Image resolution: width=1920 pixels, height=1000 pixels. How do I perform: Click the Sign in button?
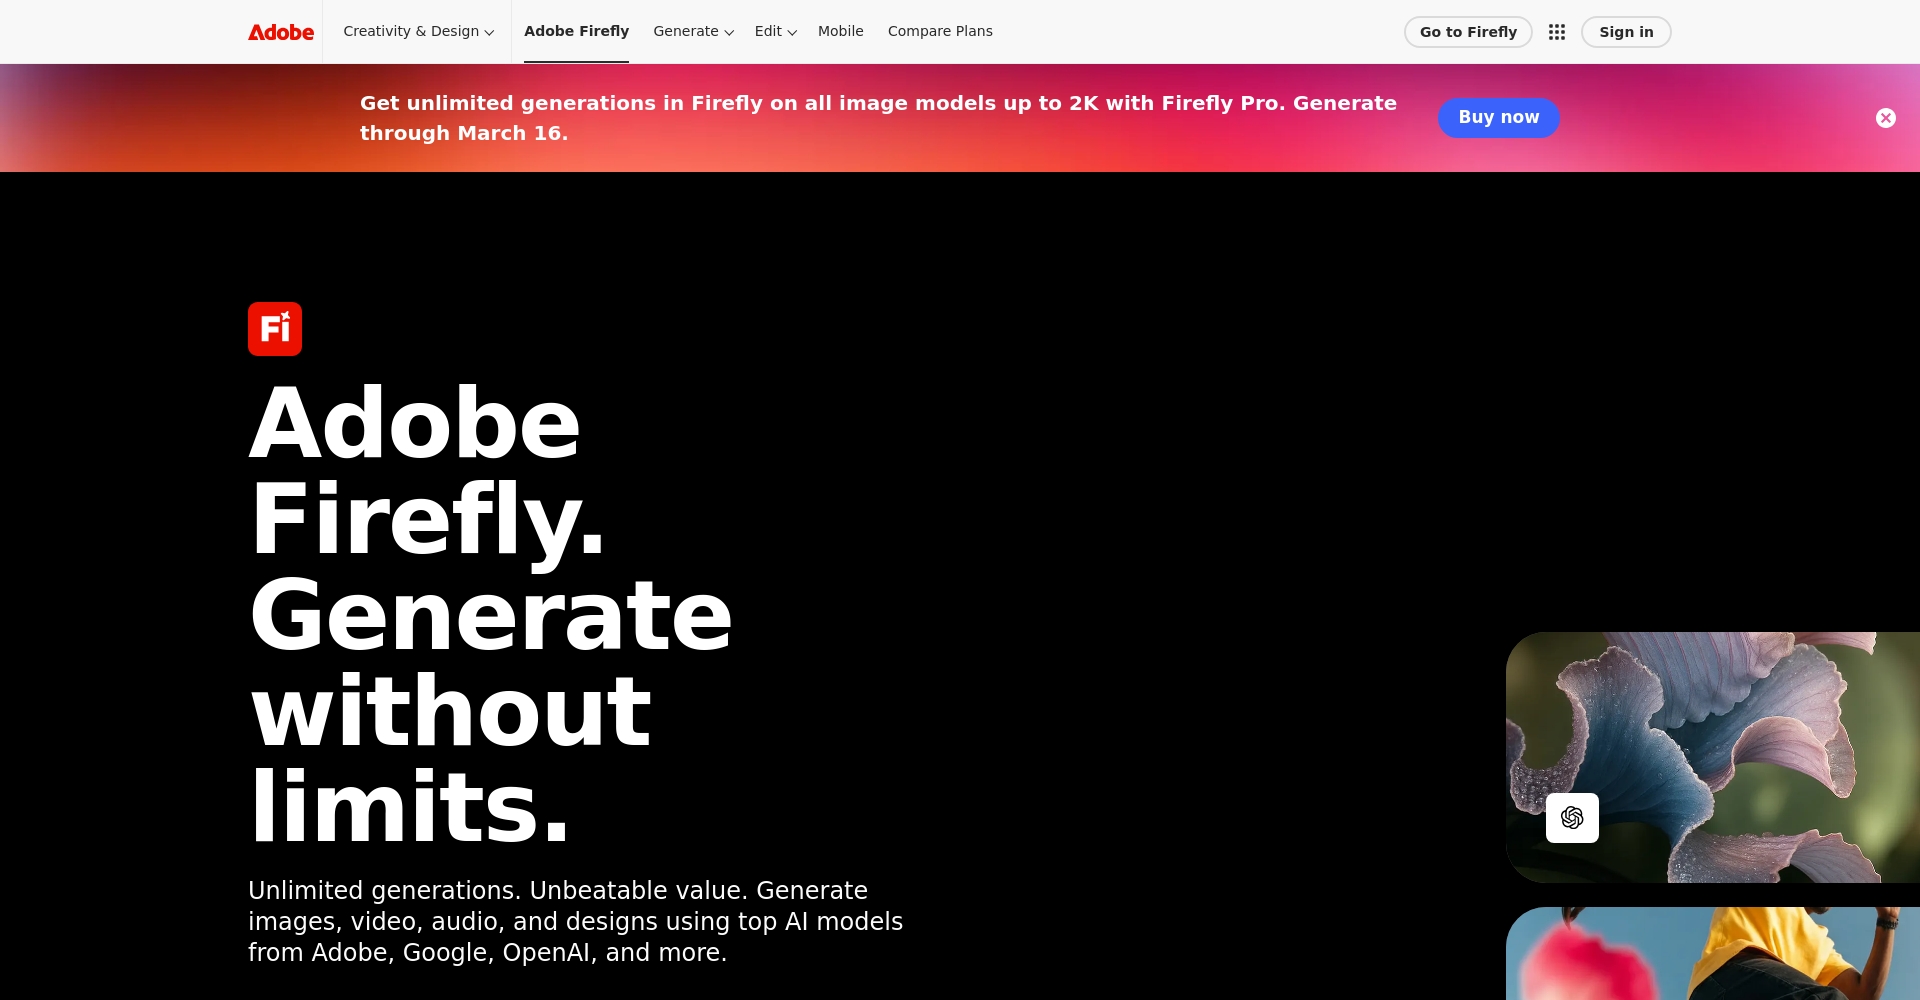tap(1625, 31)
